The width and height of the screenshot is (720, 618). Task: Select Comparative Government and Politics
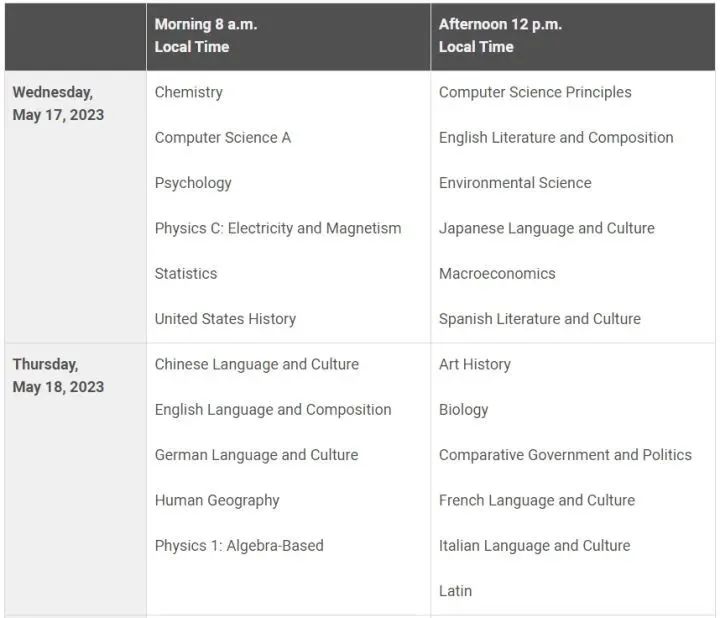[565, 455]
